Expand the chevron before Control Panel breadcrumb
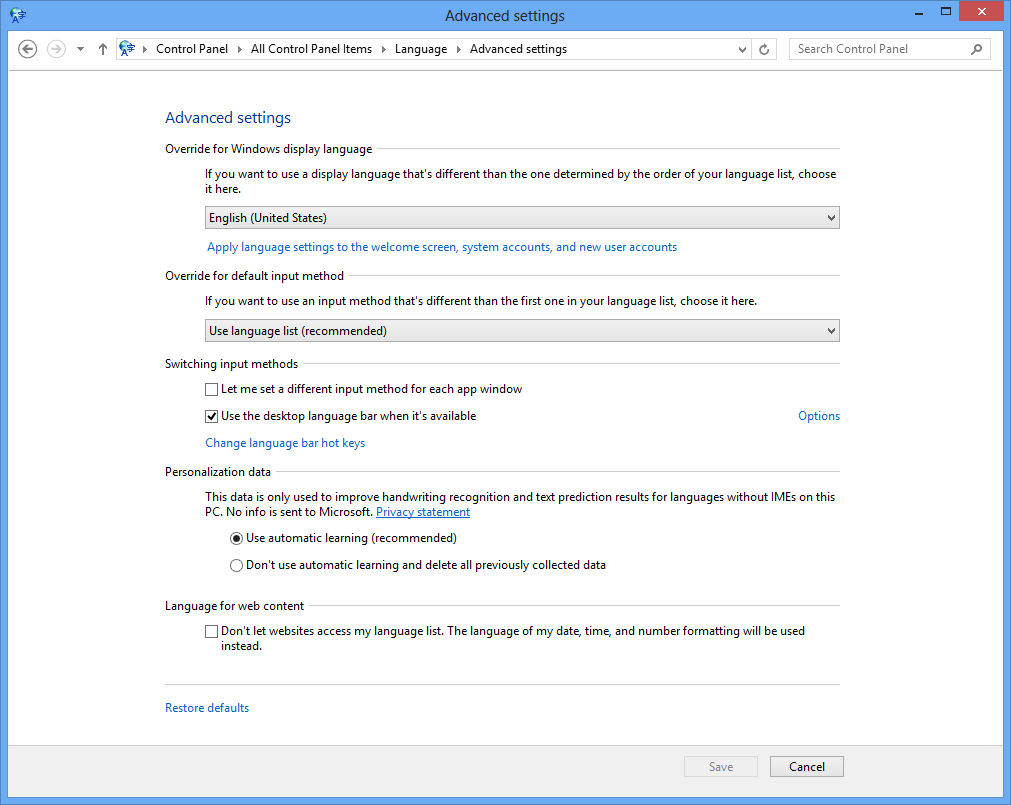Screen dimensions: 1011x805 point(145,49)
